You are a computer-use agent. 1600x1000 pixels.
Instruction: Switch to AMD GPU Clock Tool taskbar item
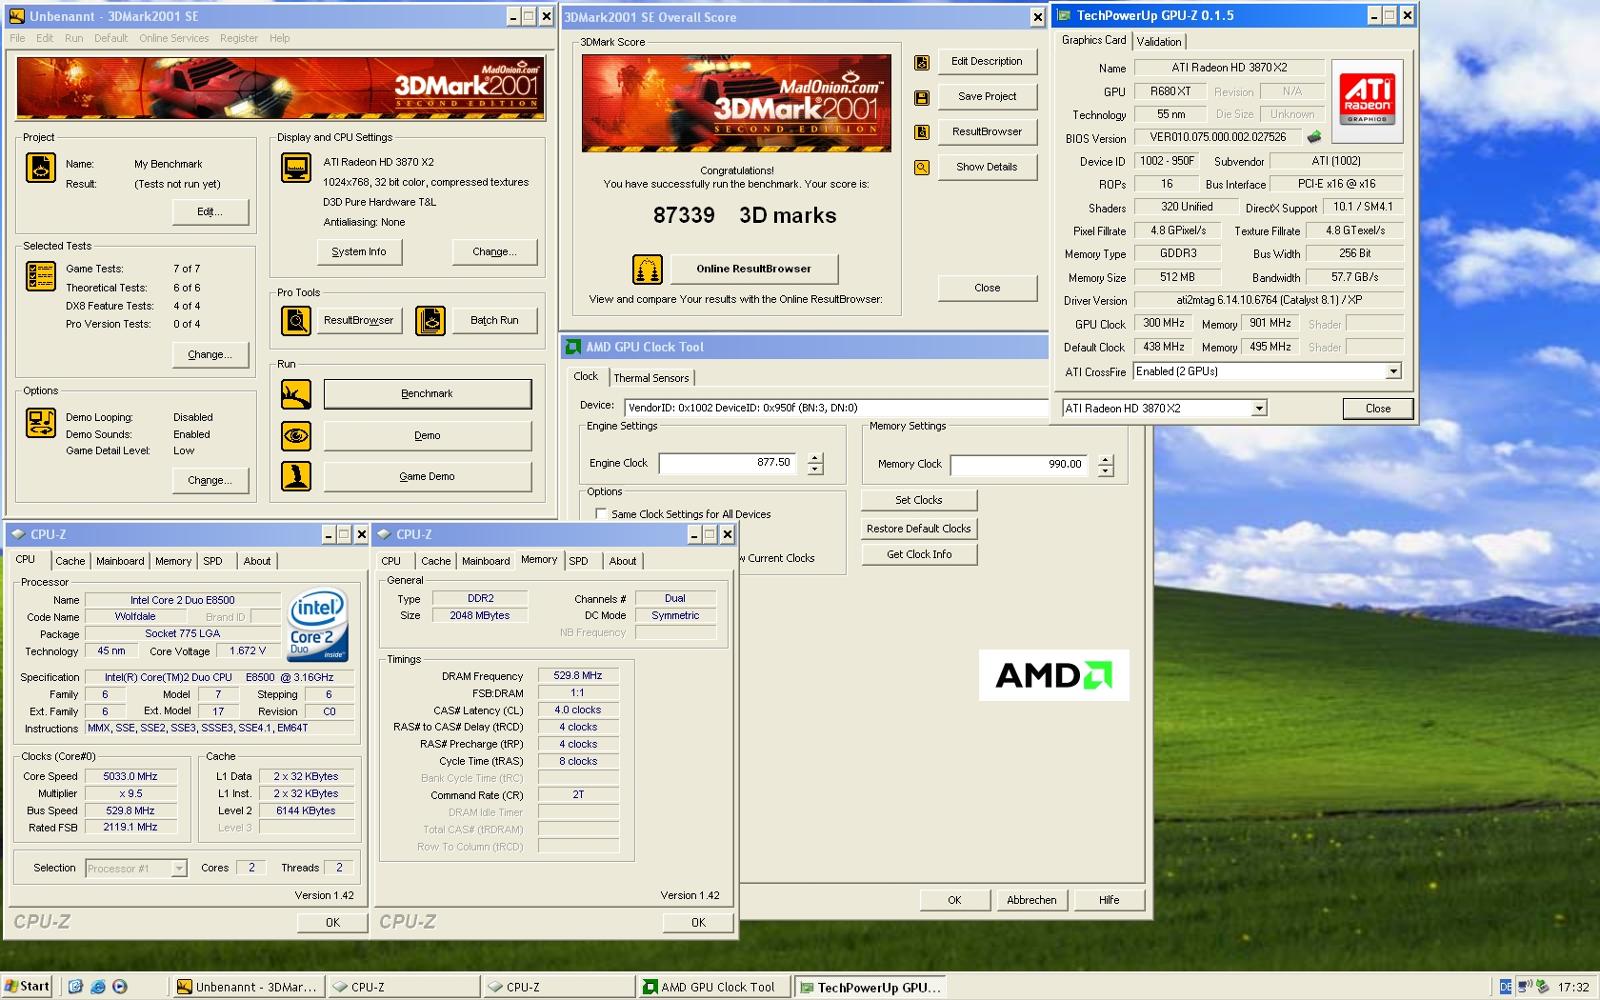click(713, 987)
